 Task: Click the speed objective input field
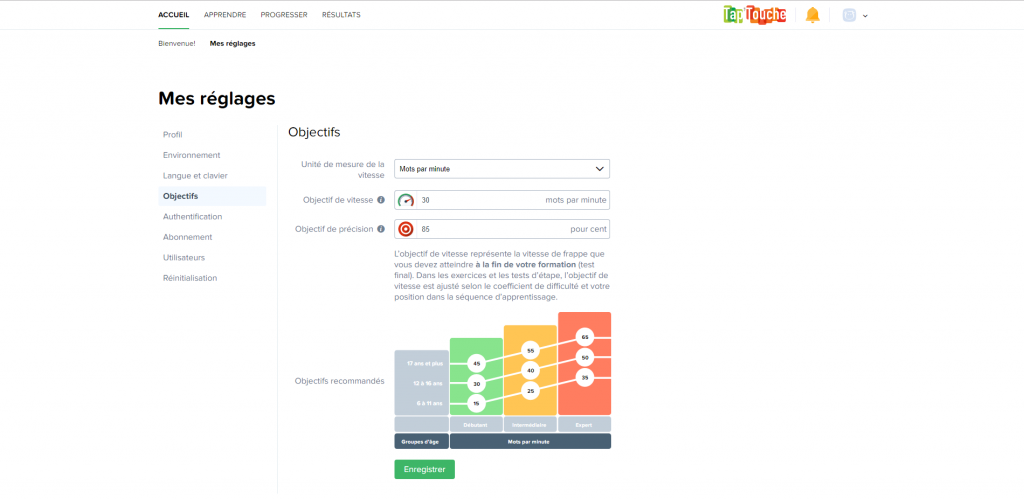480,200
